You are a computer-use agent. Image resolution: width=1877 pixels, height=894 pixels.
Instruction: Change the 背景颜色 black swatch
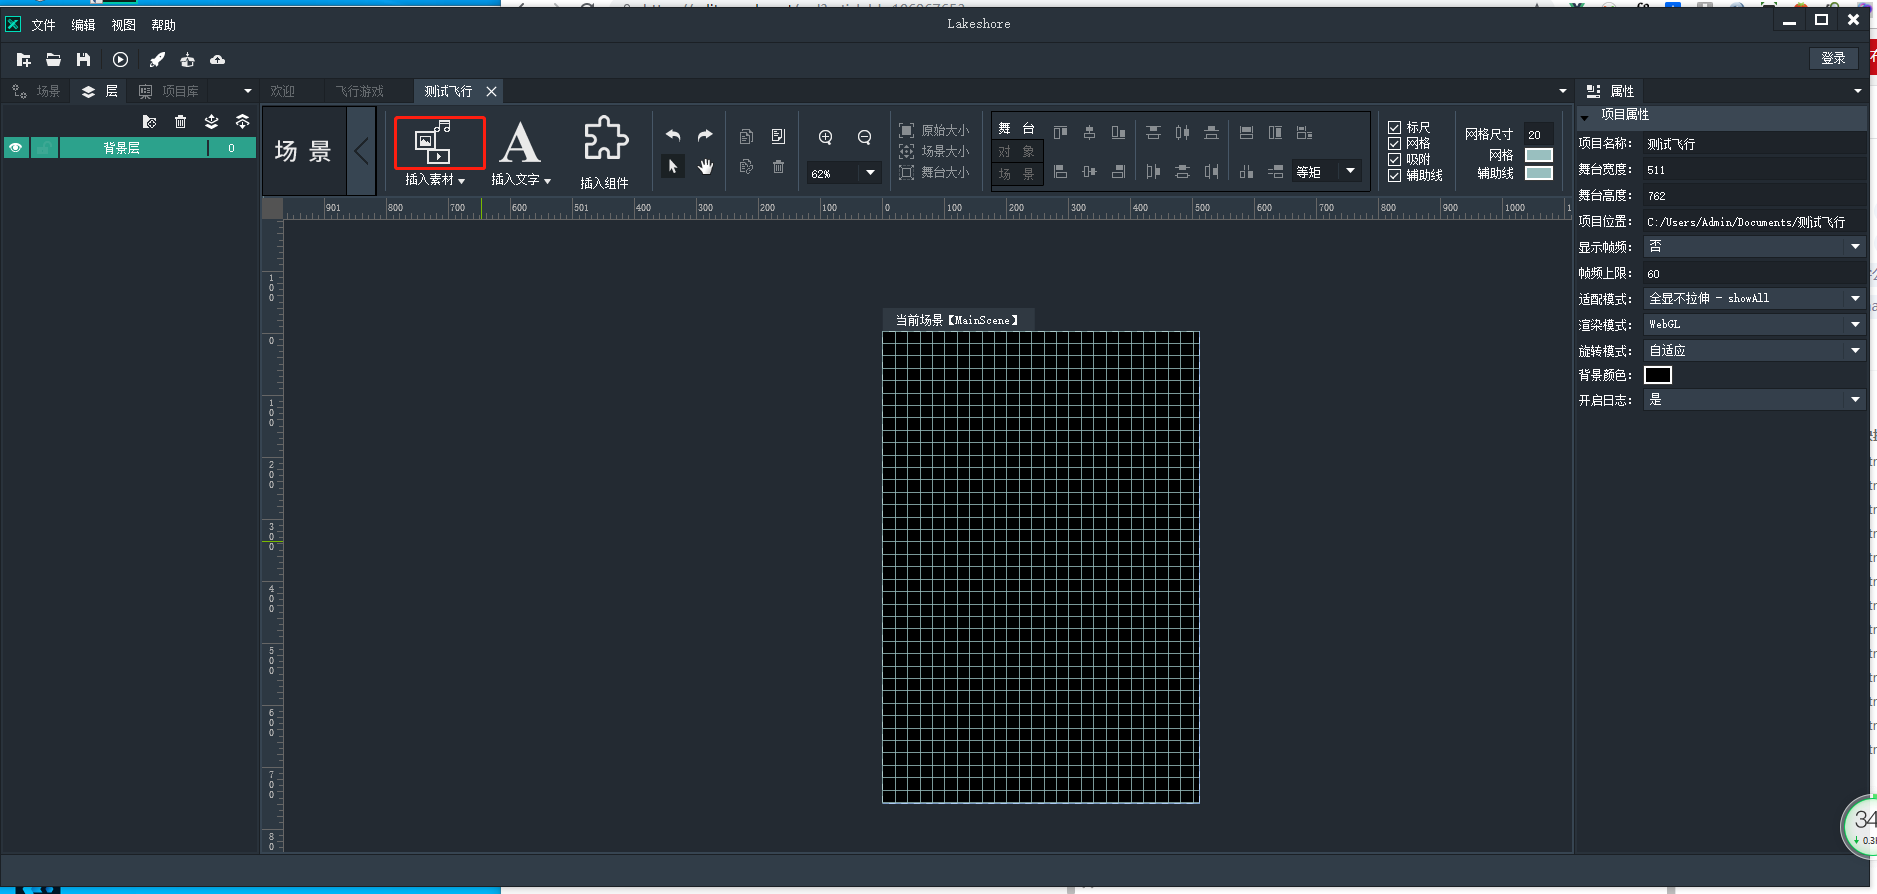1657,375
